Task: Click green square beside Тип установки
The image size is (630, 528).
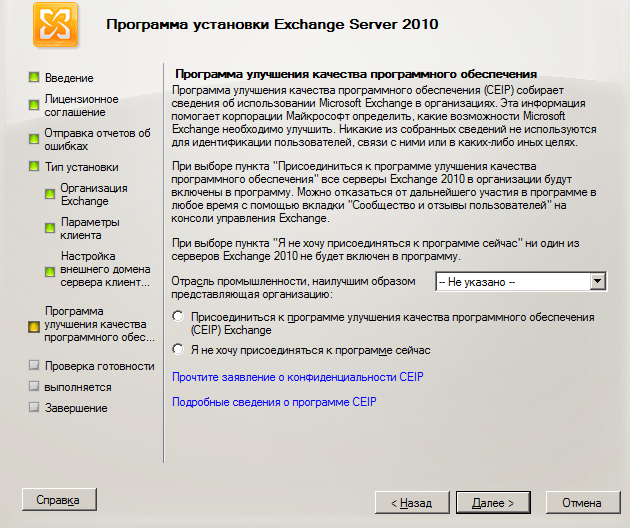Action: (34, 166)
